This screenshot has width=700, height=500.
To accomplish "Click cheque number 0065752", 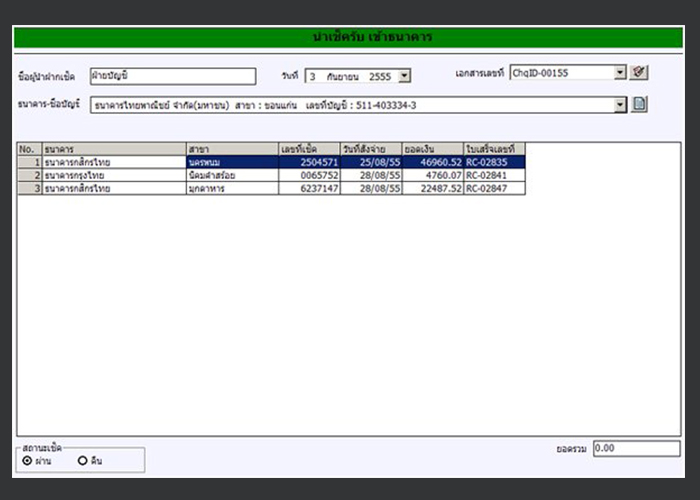I will (x=309, y=175).
